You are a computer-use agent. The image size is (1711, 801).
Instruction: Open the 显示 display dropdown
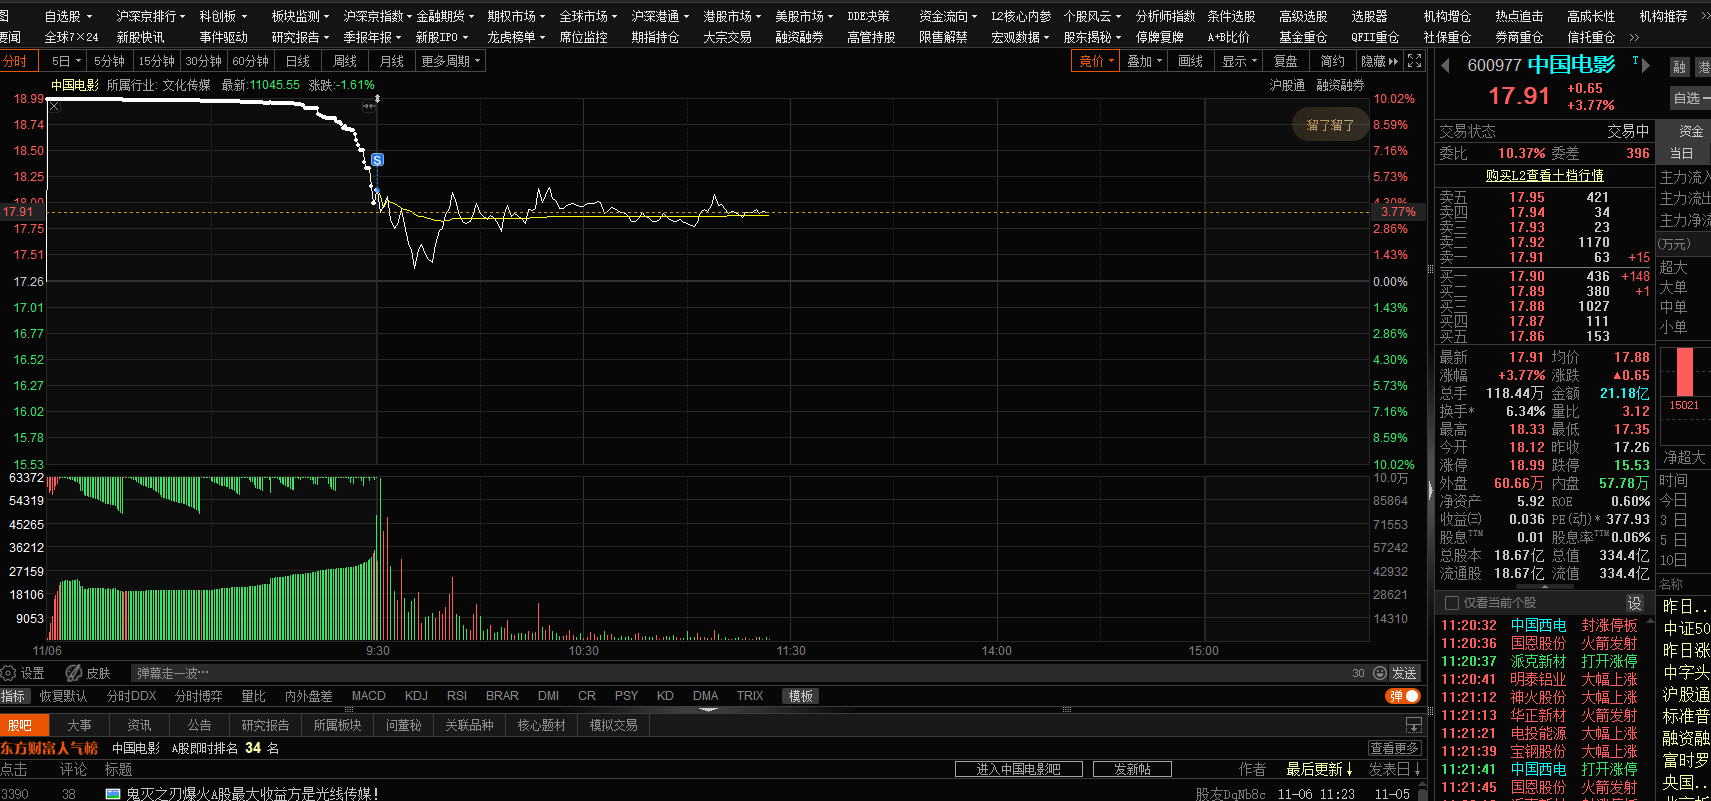pos(1240,61)
